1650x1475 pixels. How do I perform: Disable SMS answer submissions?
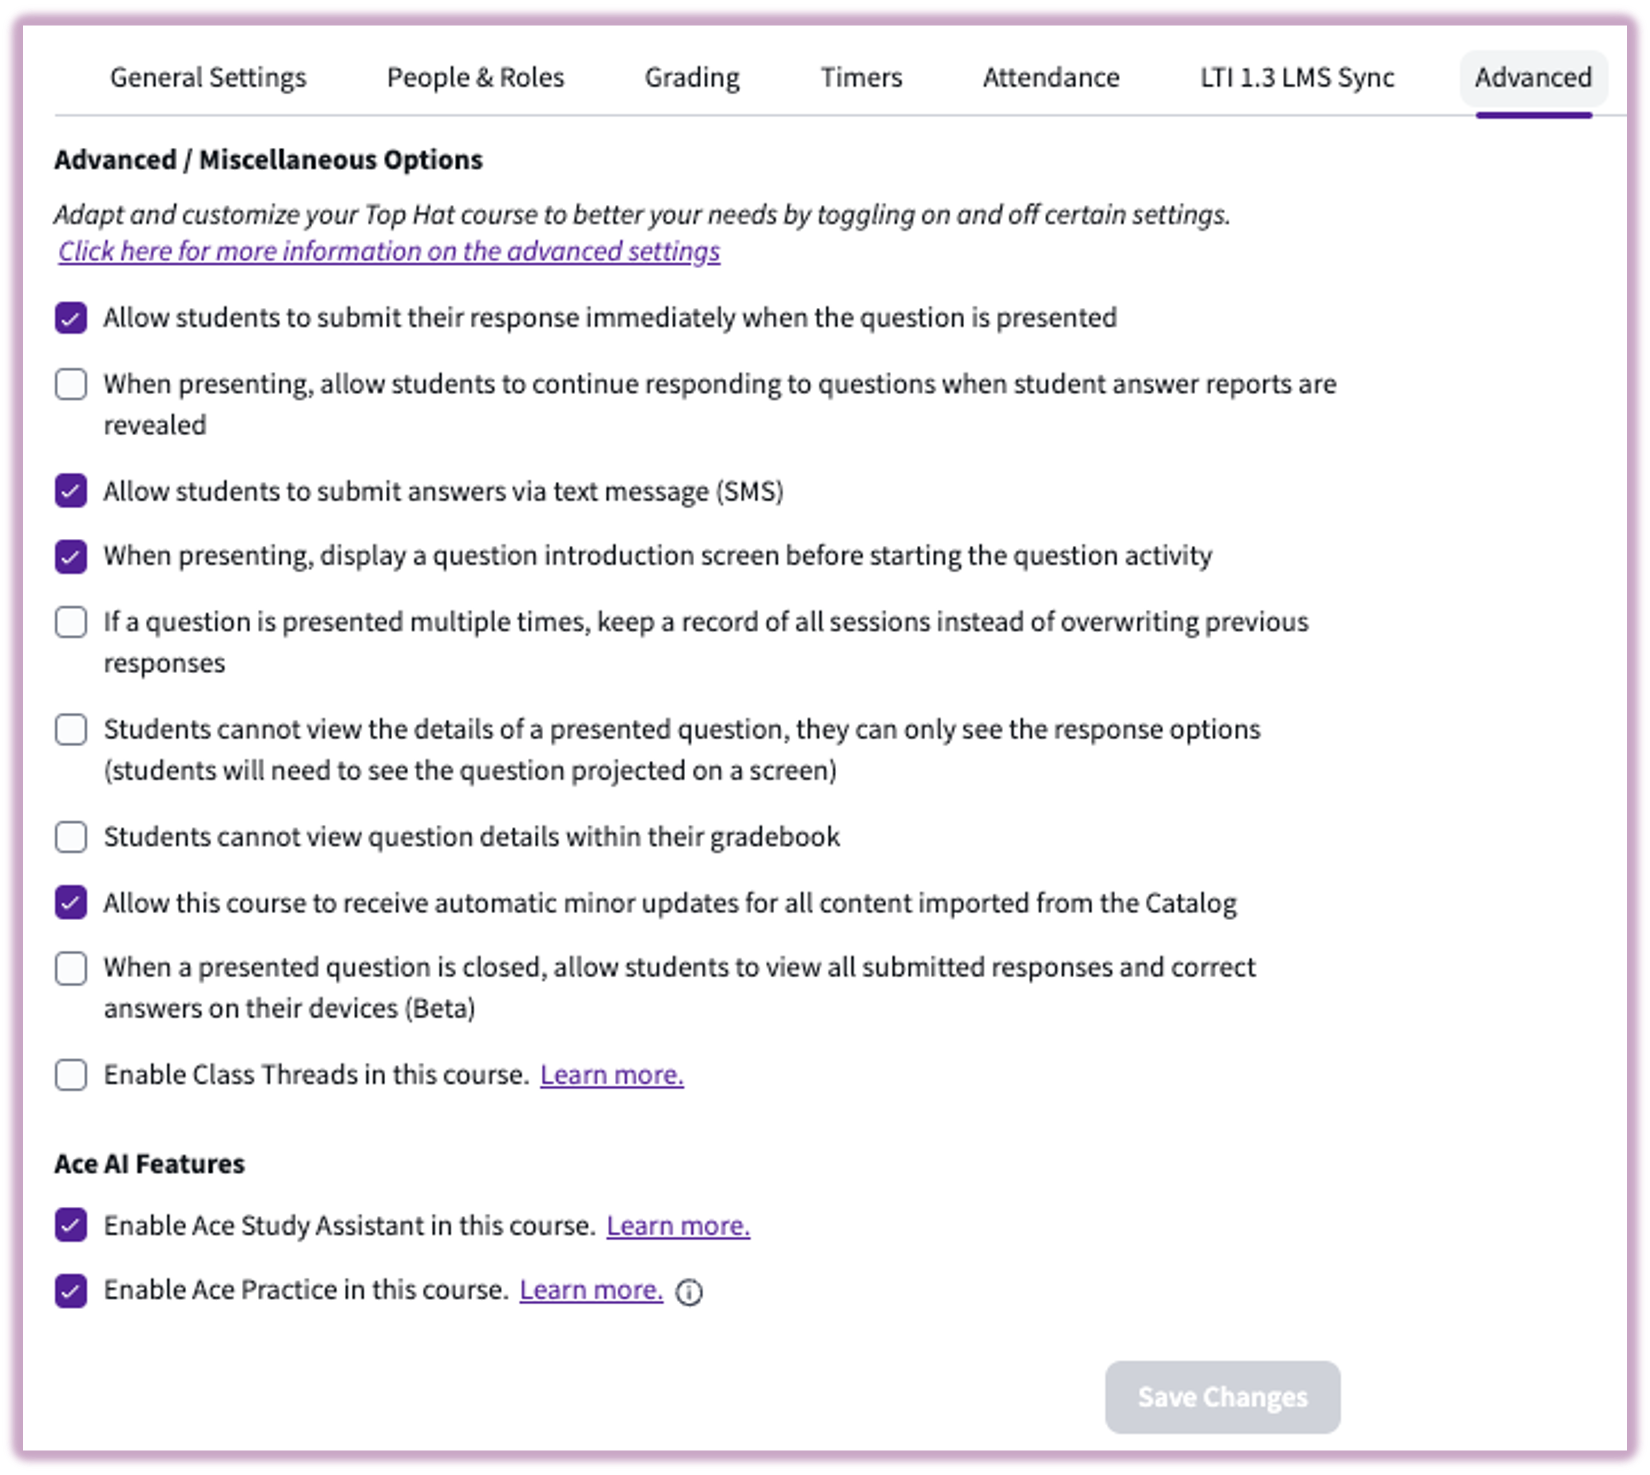[70, 490]
